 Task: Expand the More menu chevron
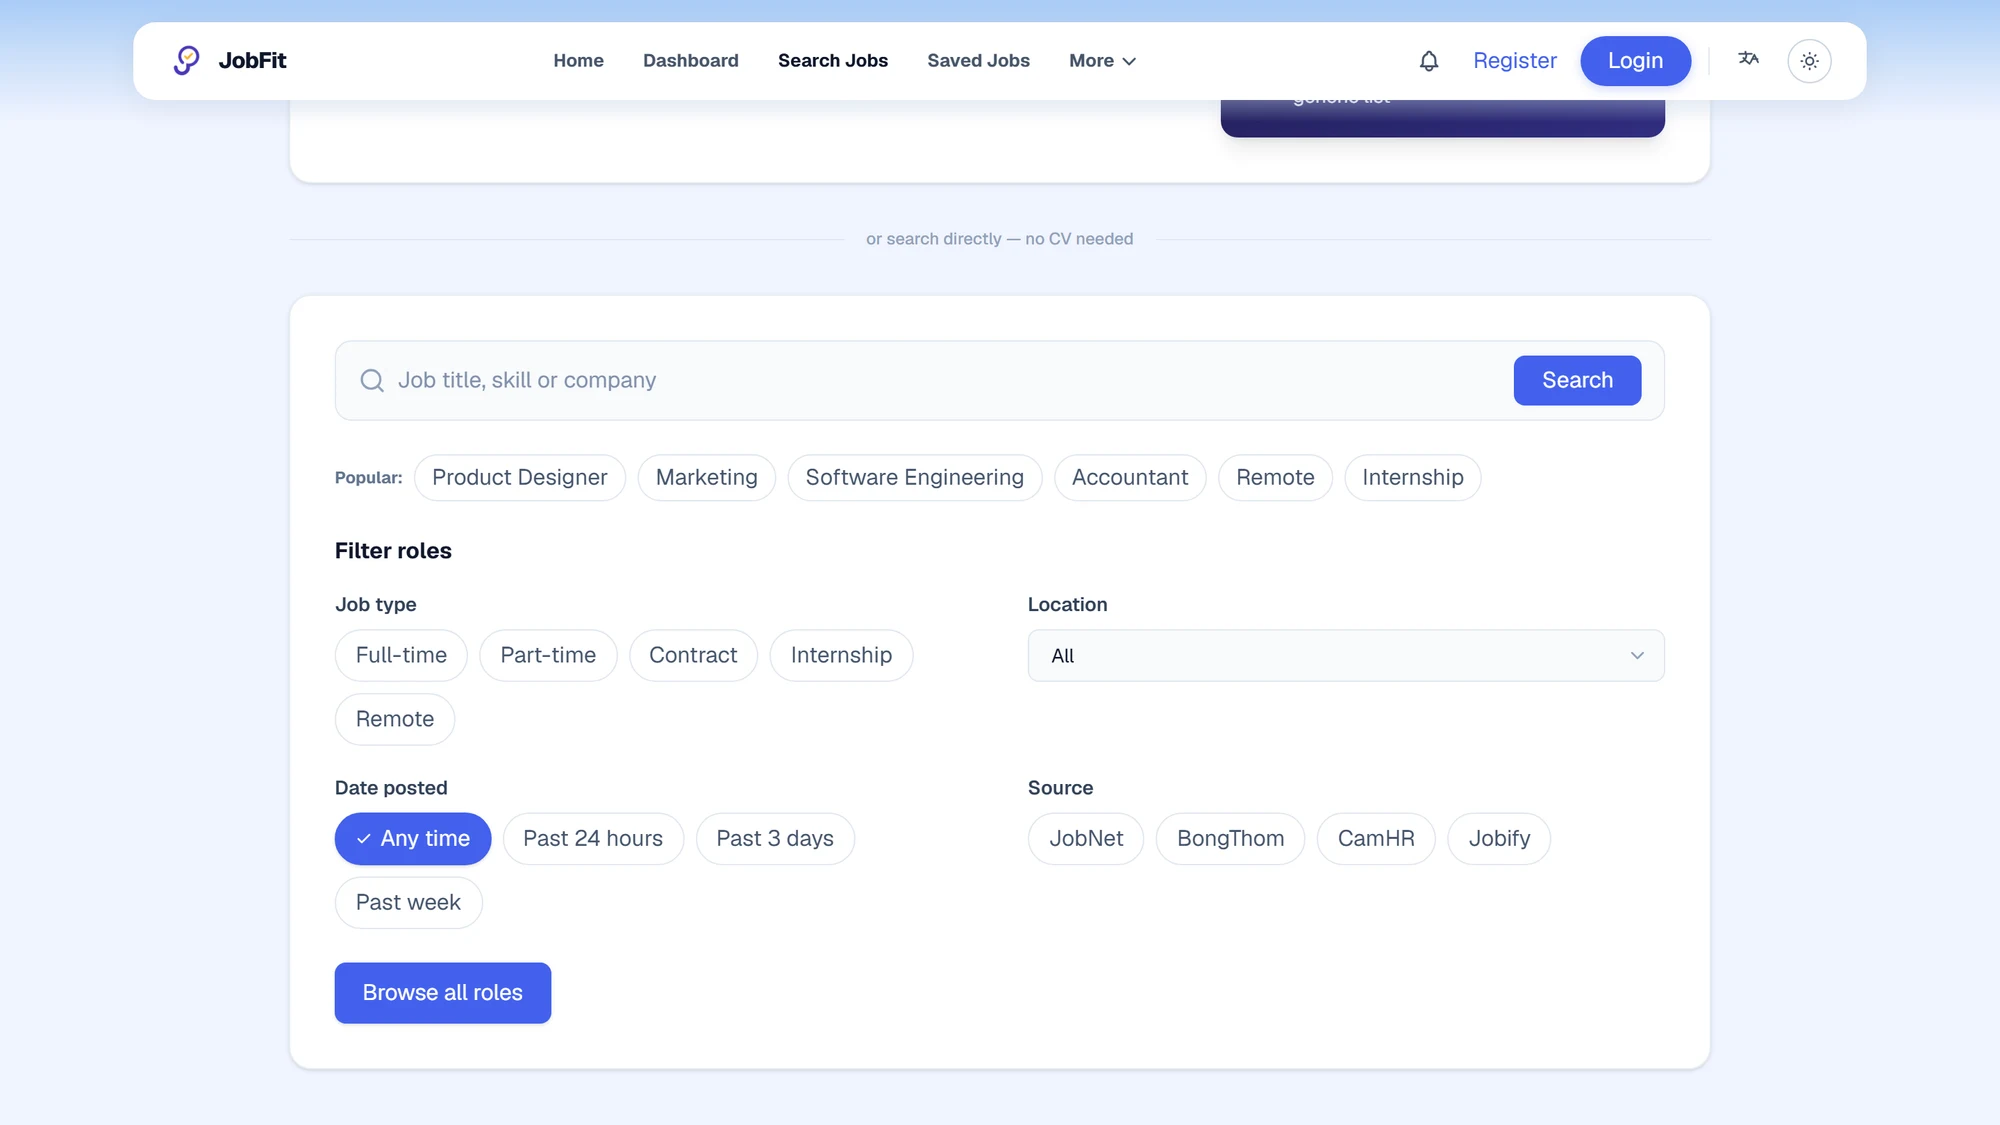point(1129,62)
